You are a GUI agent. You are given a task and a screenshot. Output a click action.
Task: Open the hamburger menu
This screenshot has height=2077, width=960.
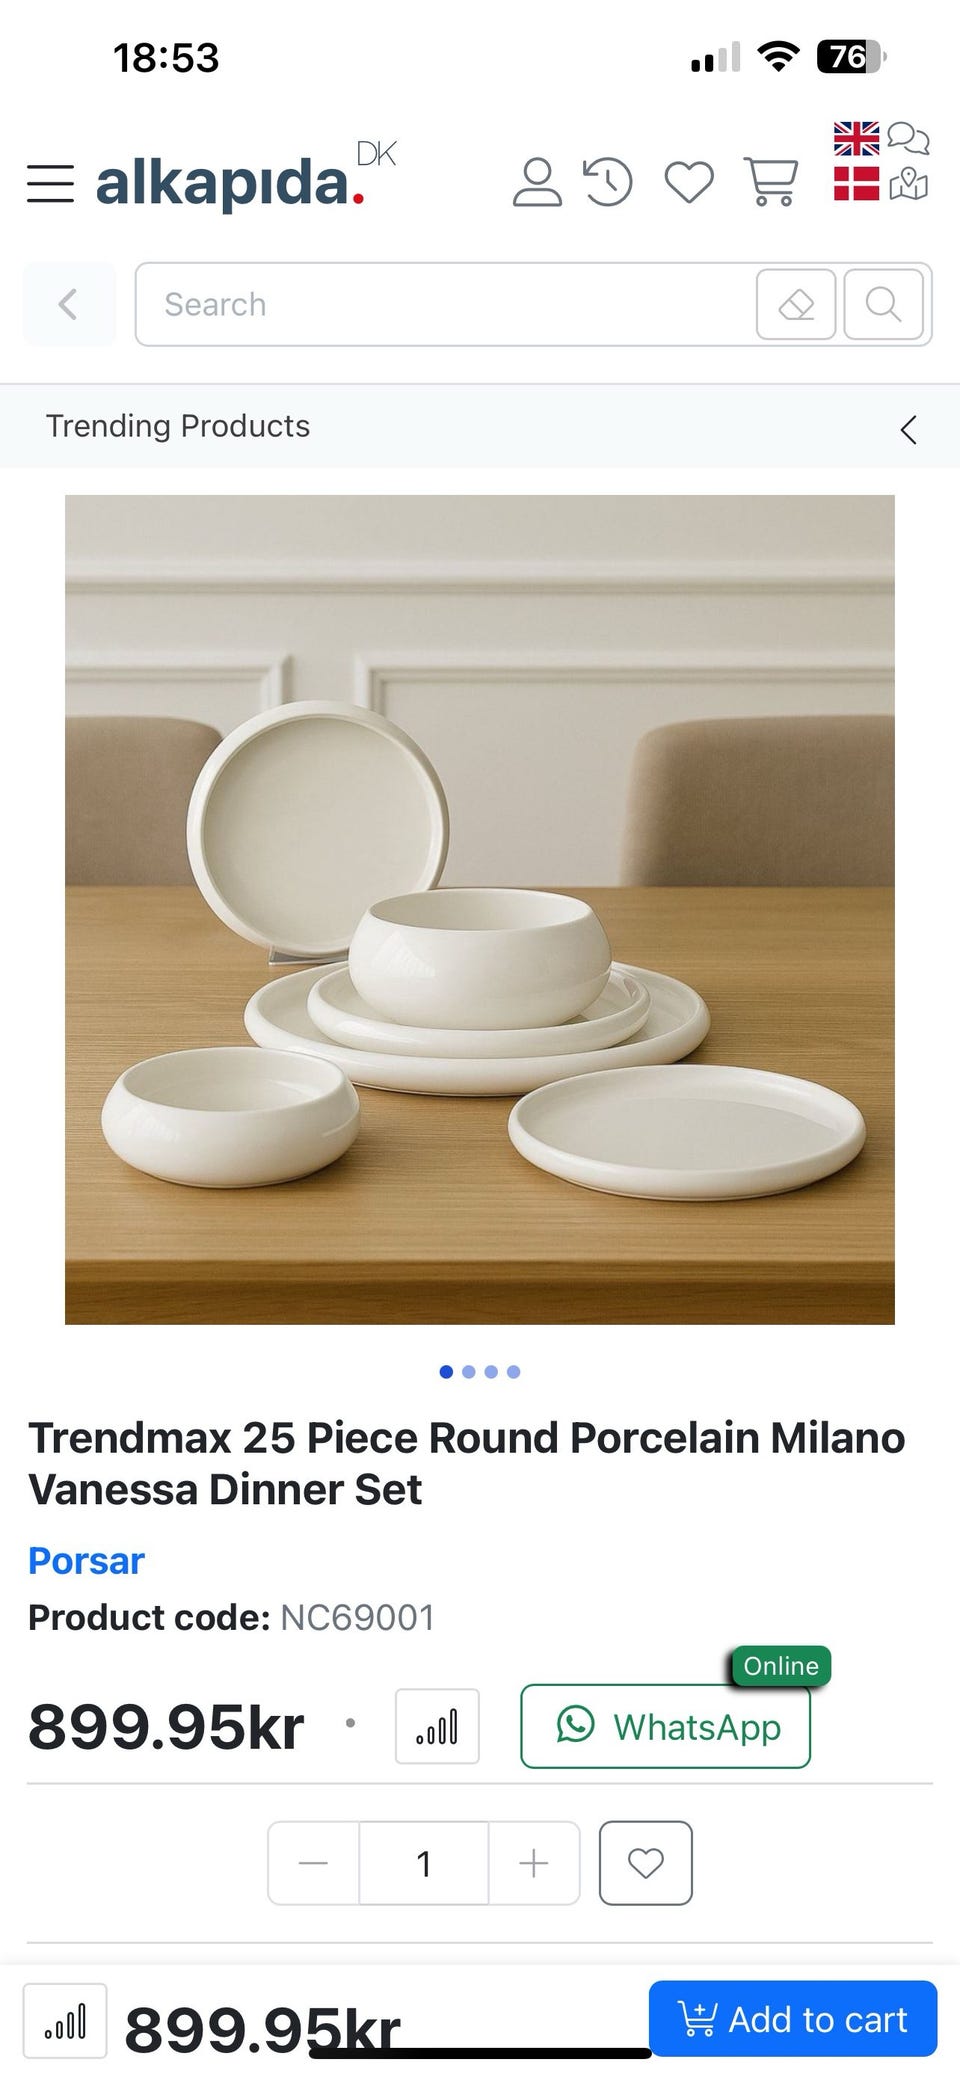(50, 184)
